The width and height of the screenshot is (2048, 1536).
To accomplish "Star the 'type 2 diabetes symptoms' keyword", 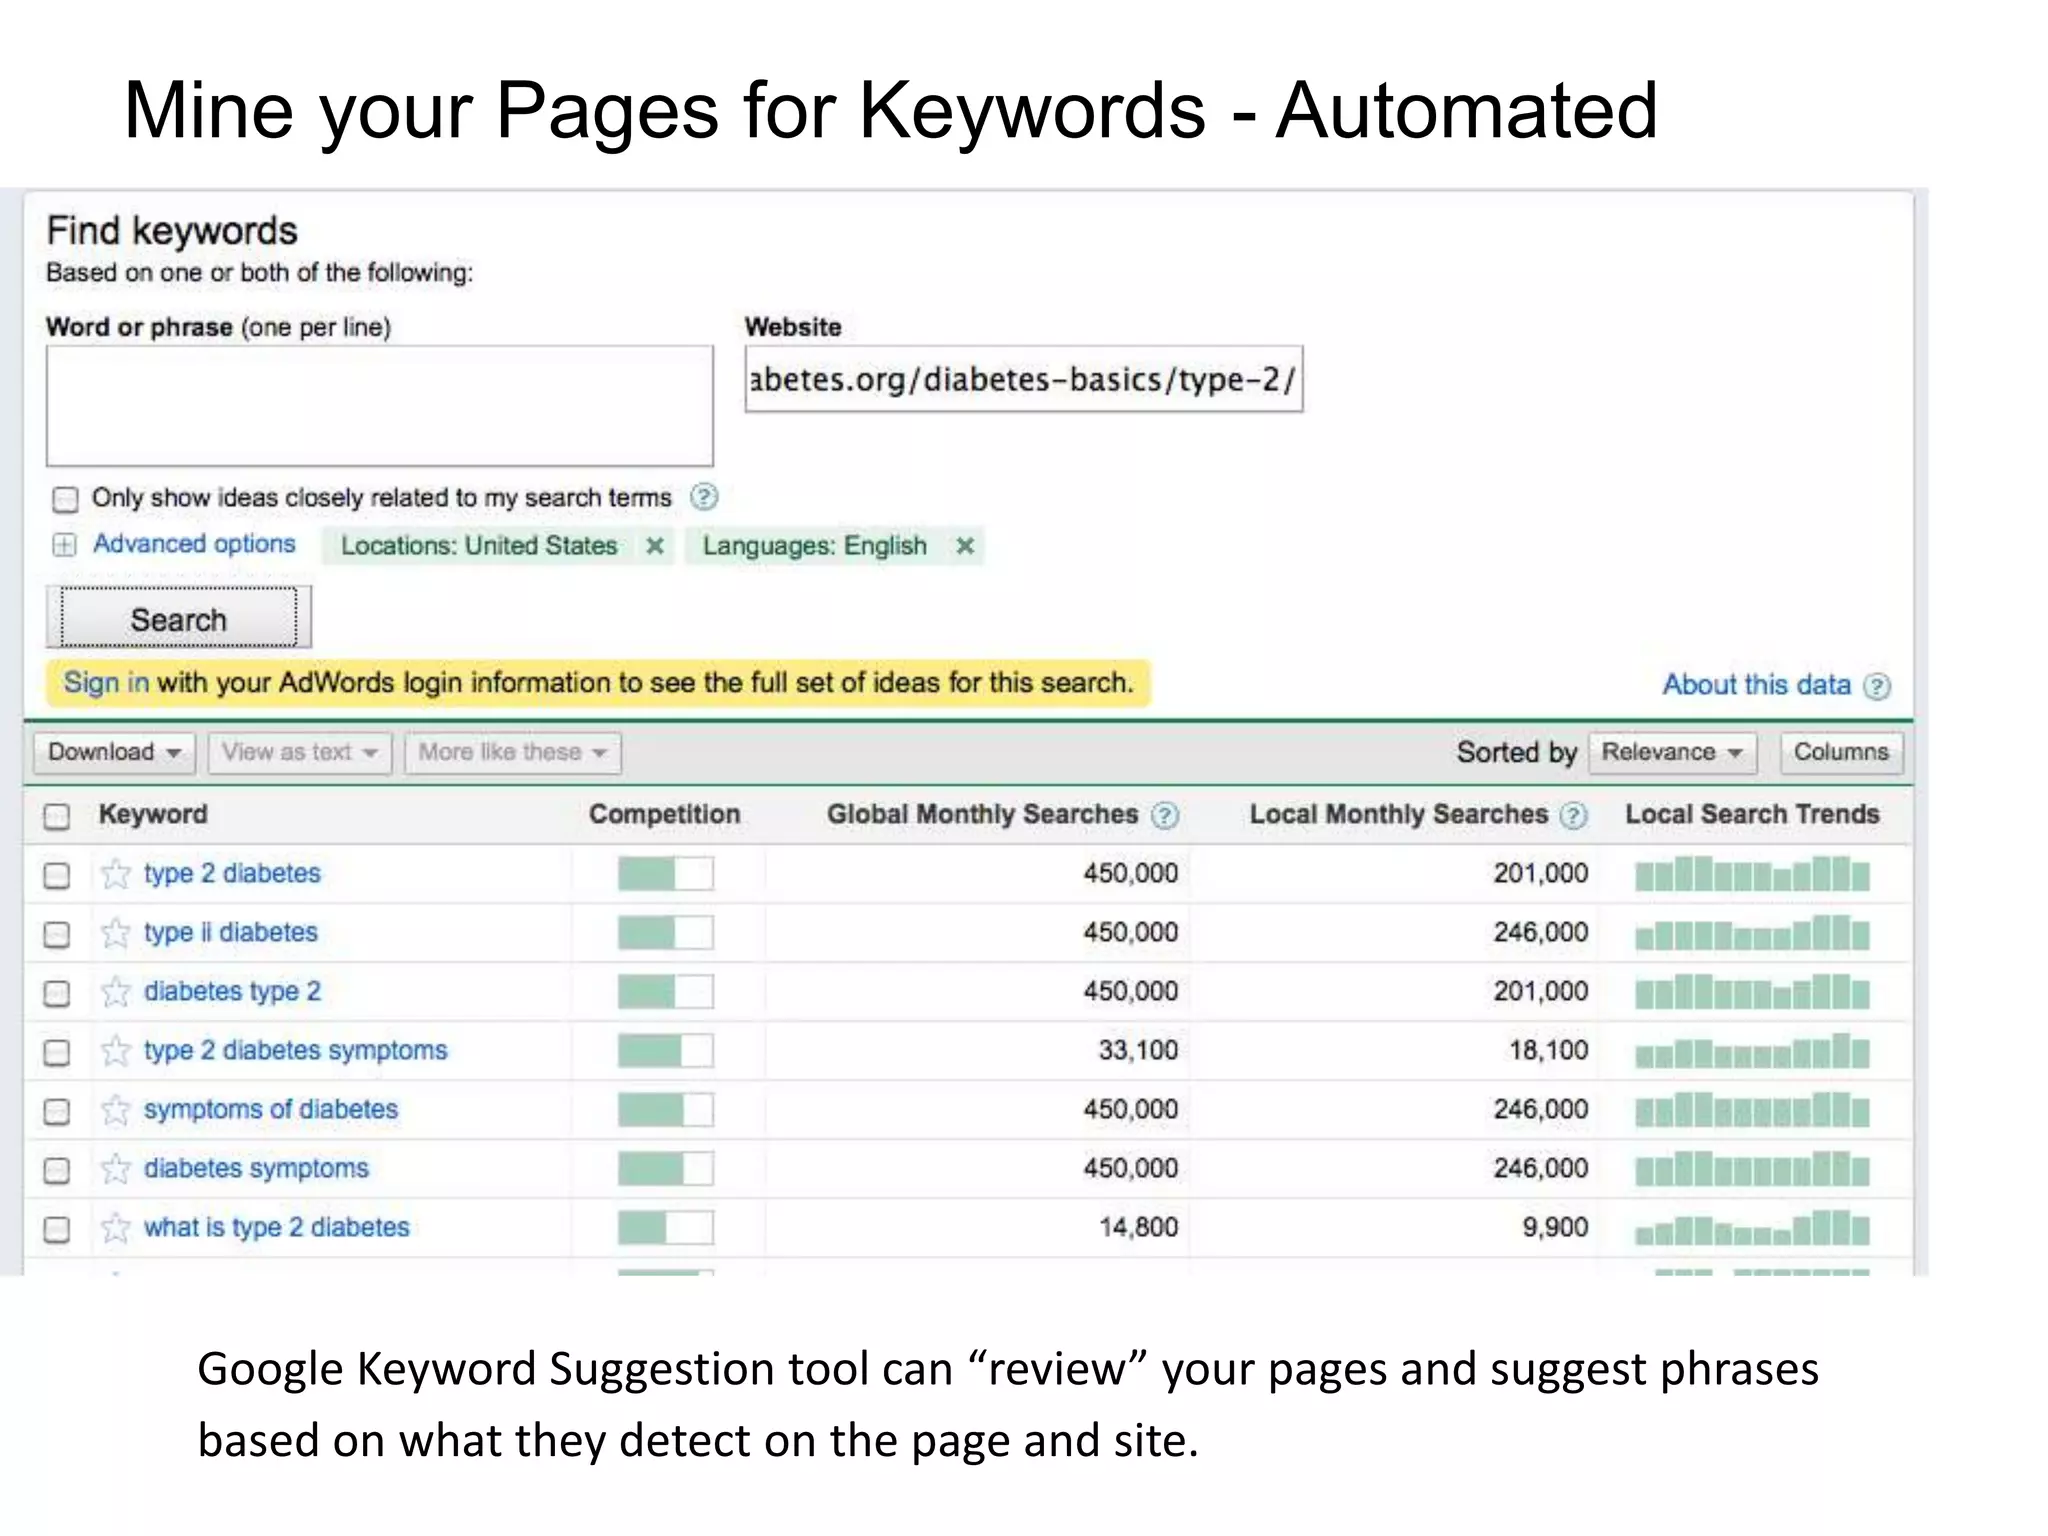I will 116,1051.
